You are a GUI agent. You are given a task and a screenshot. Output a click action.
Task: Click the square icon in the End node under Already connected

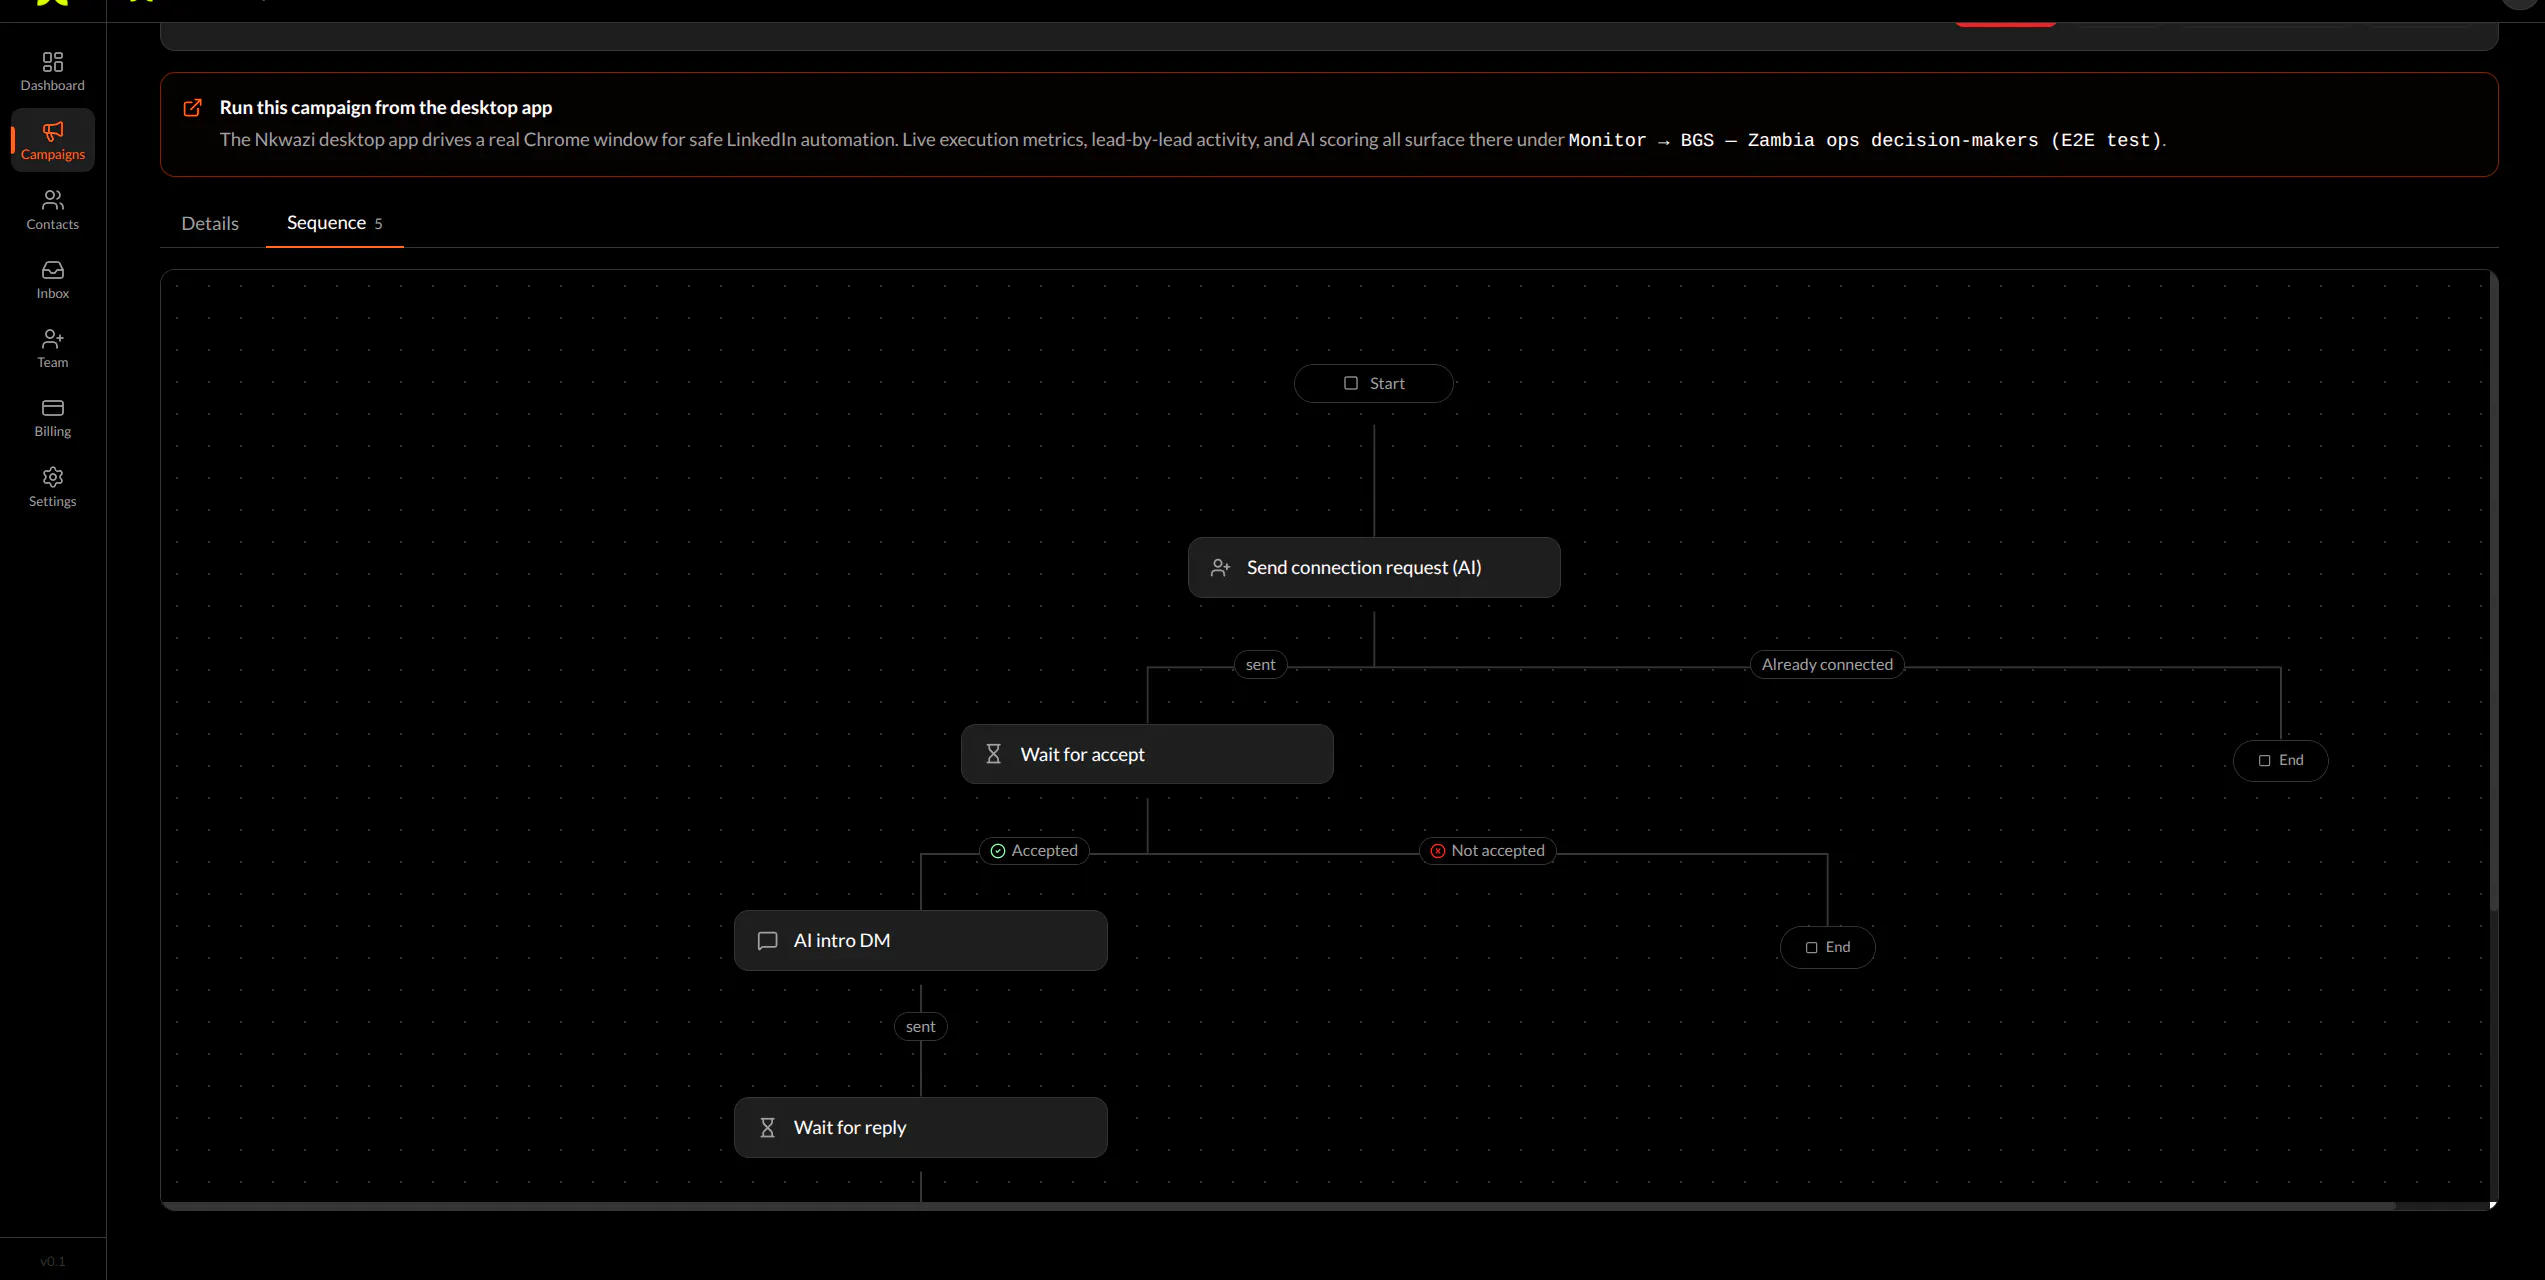point(2264,761)
